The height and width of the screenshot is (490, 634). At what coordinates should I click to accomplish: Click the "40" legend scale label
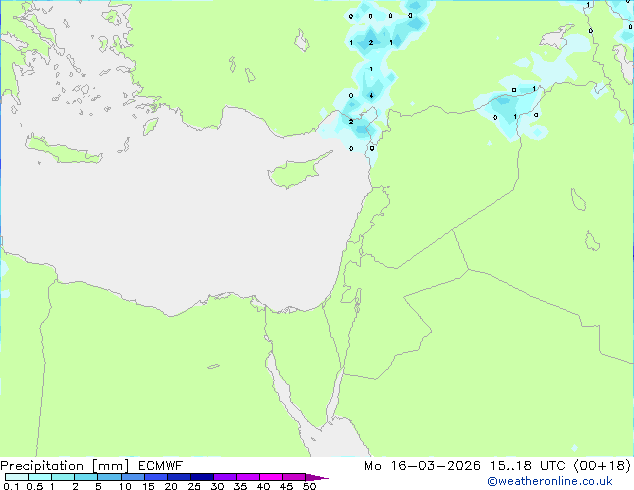point(263,486)
